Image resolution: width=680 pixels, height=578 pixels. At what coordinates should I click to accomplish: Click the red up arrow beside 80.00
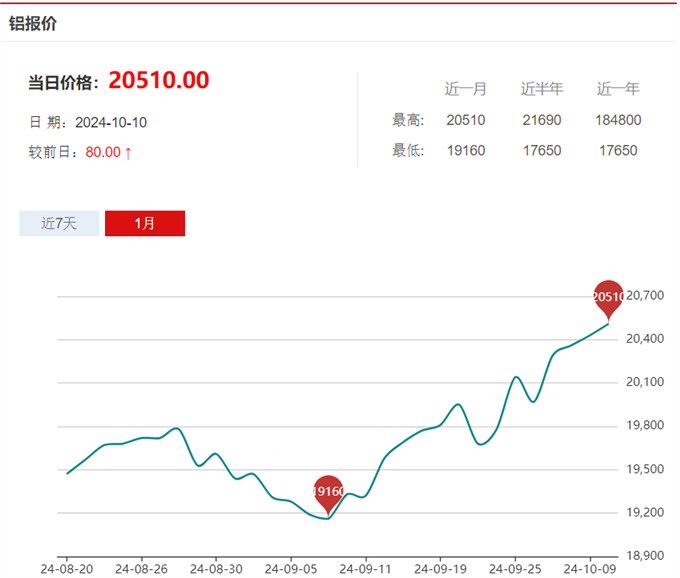(x=128, y=153)
